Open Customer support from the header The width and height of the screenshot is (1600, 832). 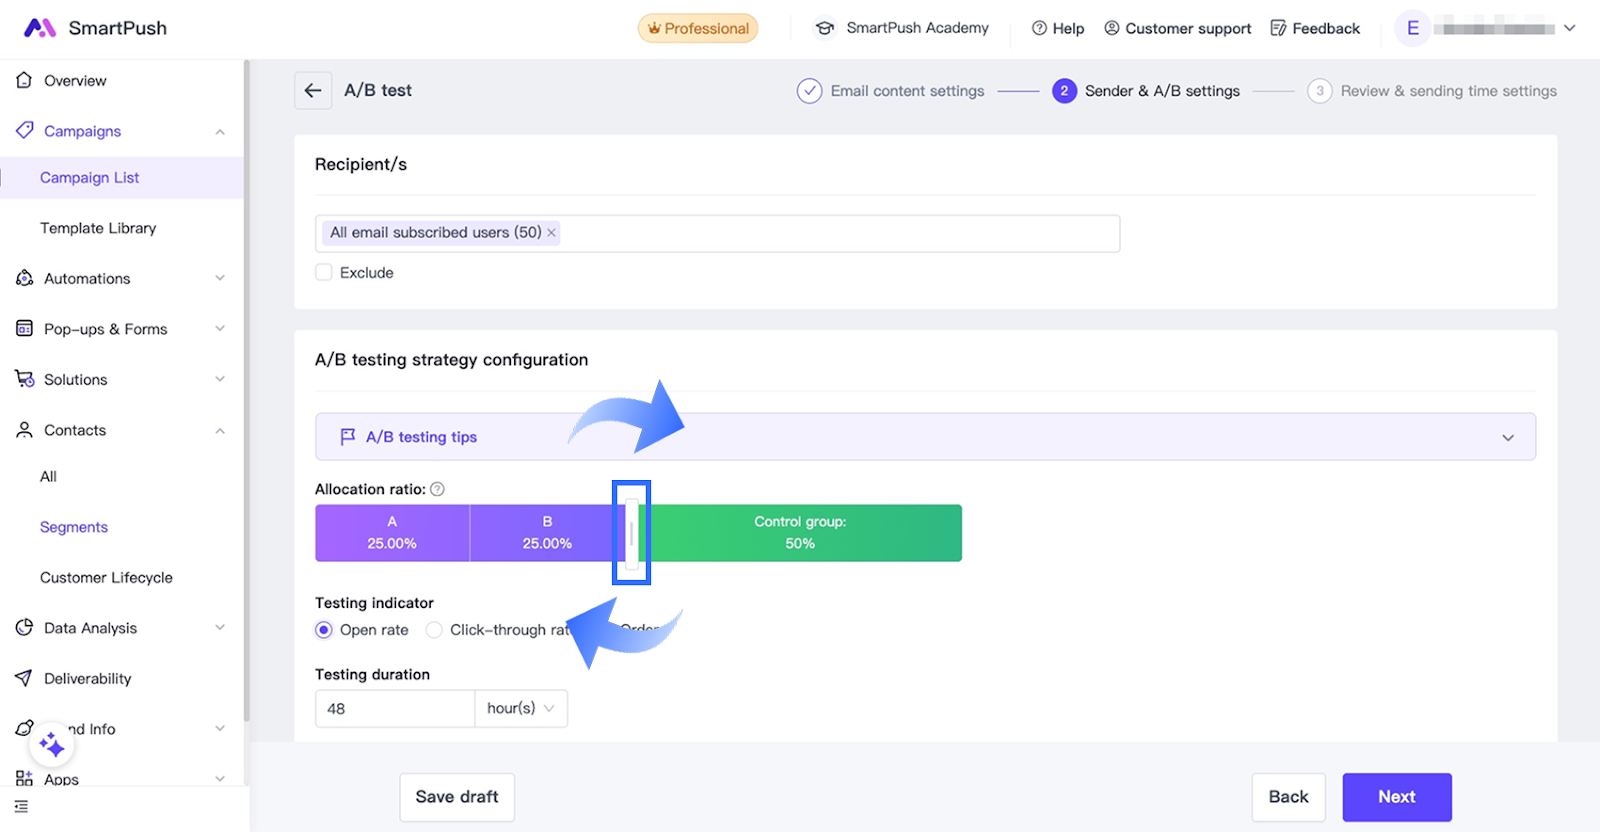tap(1177, 28)
